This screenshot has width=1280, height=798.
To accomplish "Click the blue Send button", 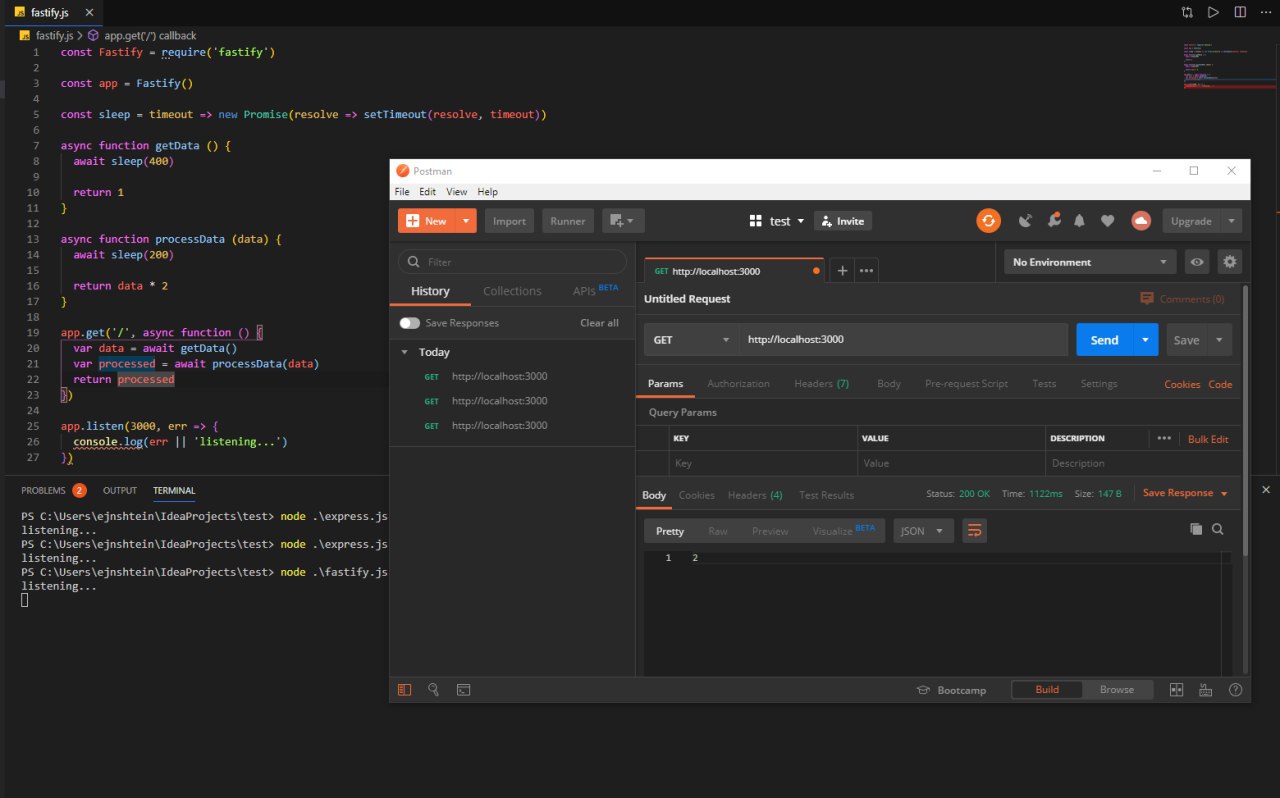I will click(1104, 340).
